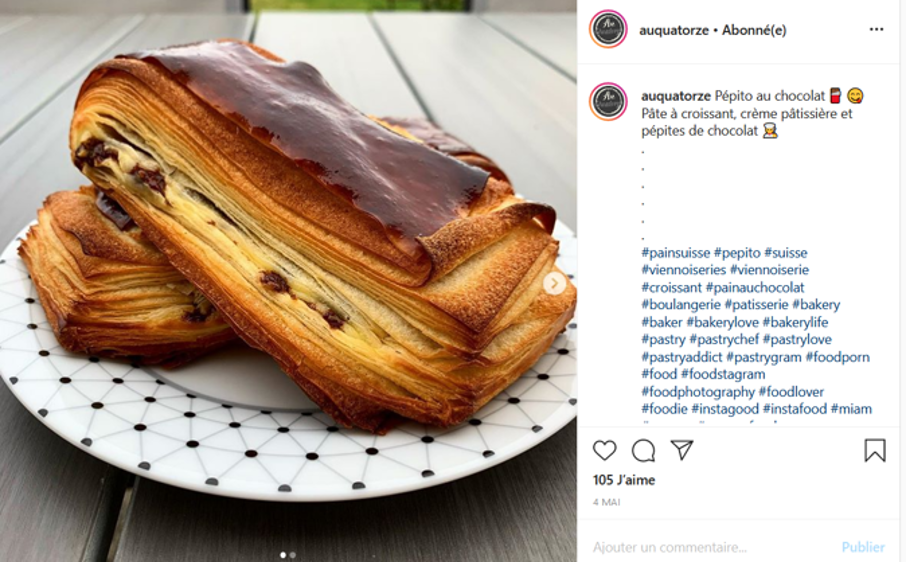Open auquatorze profile picture in header
Screen dimensions: 906x562
click(x=608, y=29)
